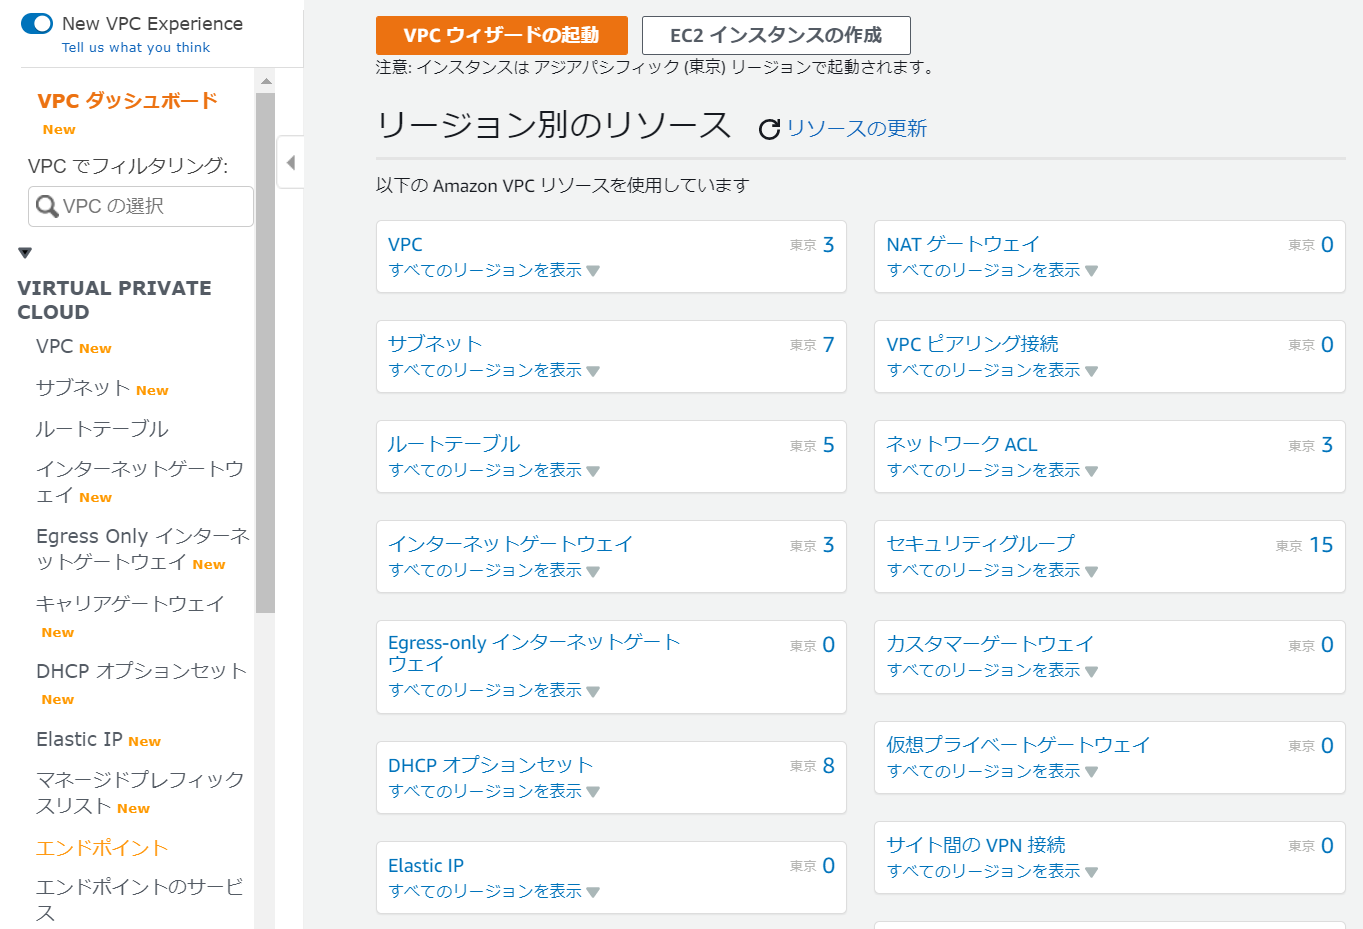Click the VPC count 3 for 東京
This screenshot has height=929, width=1363.
click(828, 245)
